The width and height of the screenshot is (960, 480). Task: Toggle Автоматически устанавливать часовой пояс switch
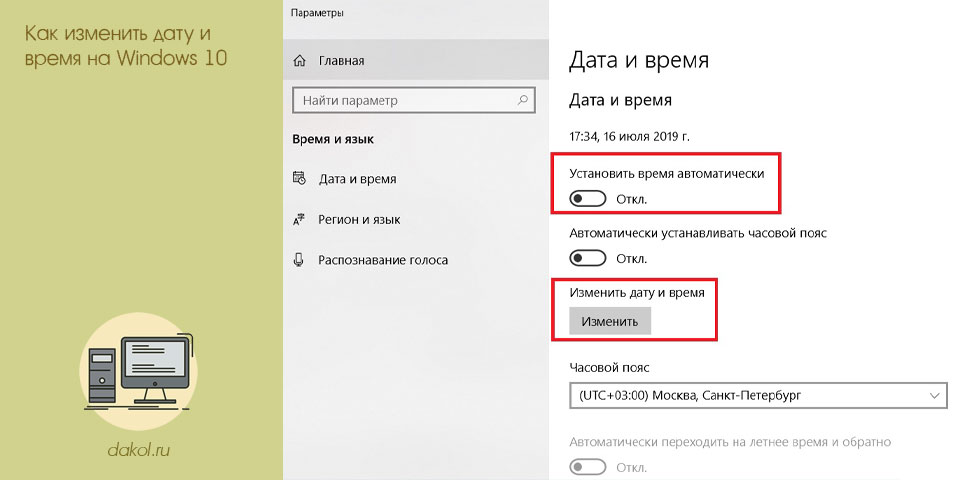click(x=588, y=258)
